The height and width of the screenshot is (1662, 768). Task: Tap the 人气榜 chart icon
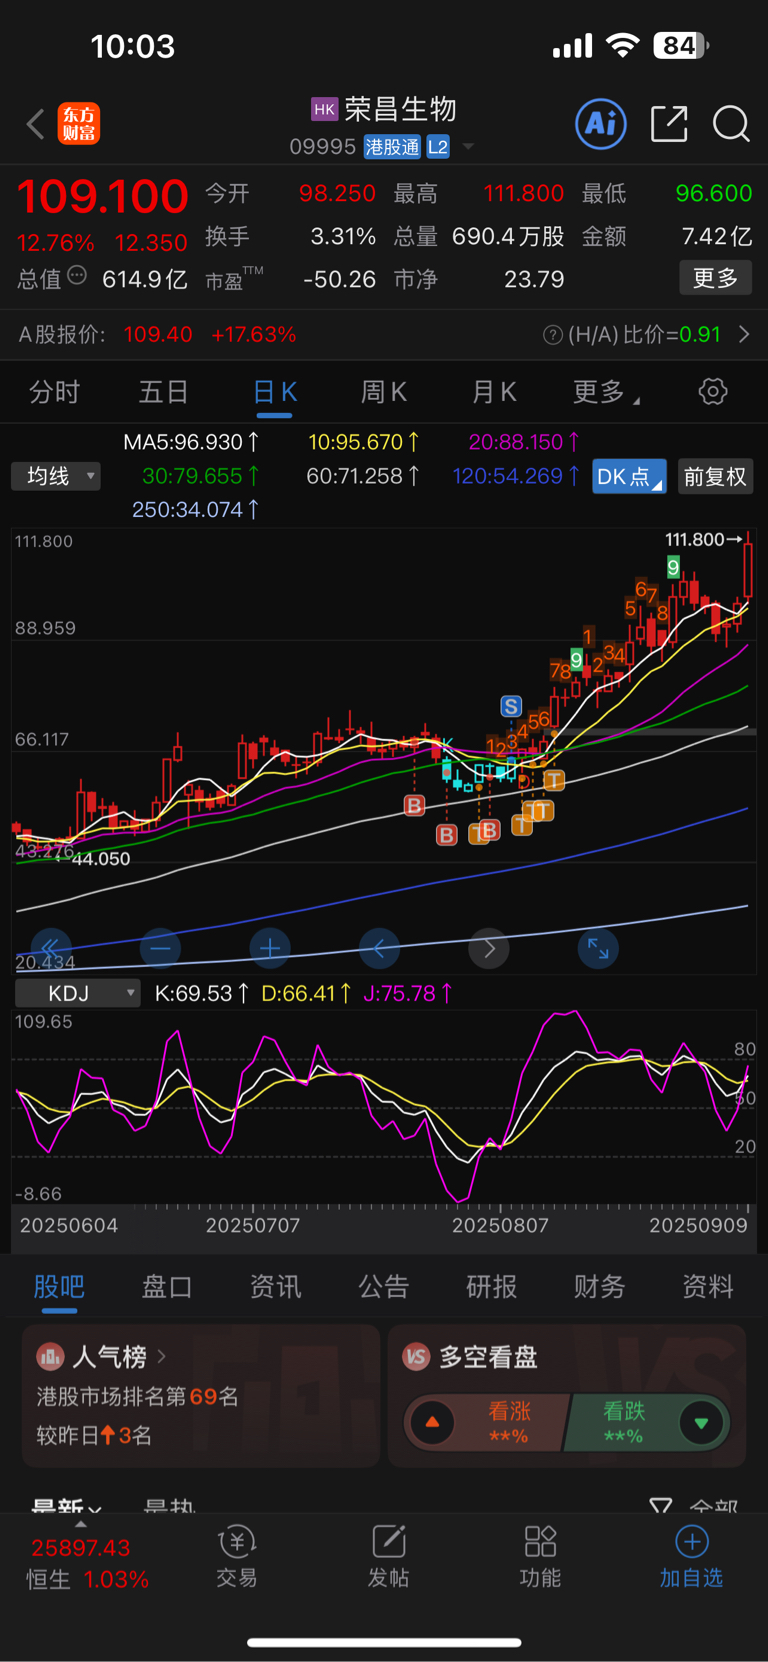50,1357
